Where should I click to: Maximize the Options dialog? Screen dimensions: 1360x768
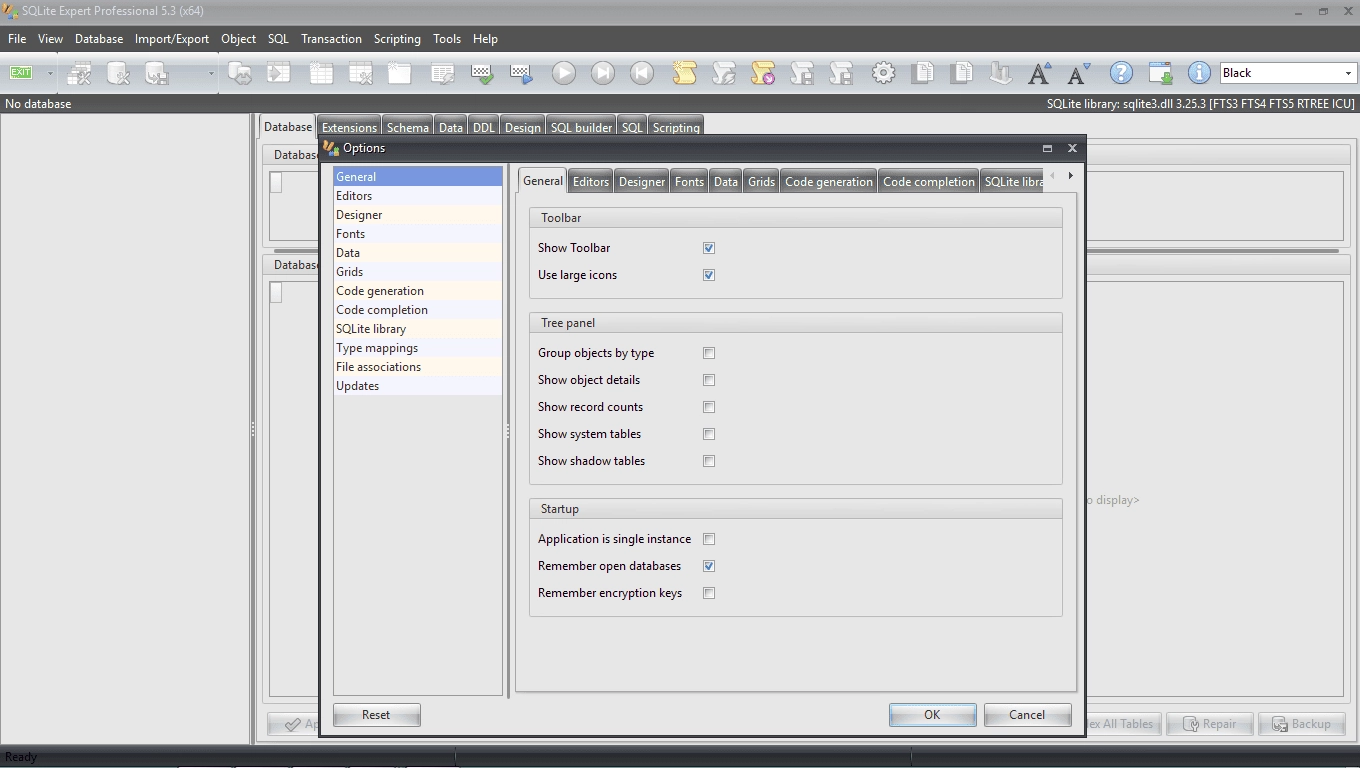1047,148
